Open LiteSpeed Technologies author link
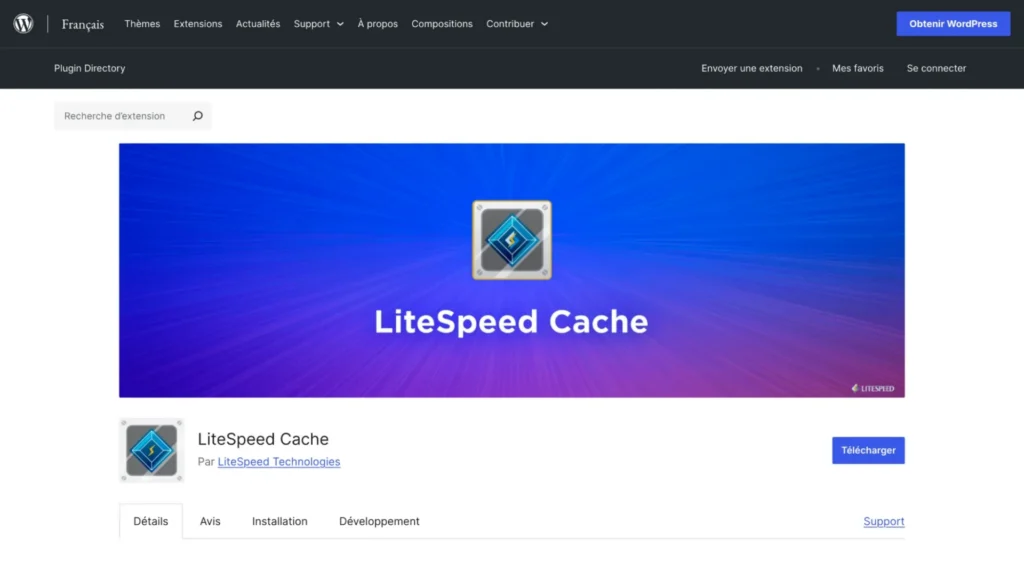The height and width of the screenshot is (561, 1024). [x=279, y=462]
